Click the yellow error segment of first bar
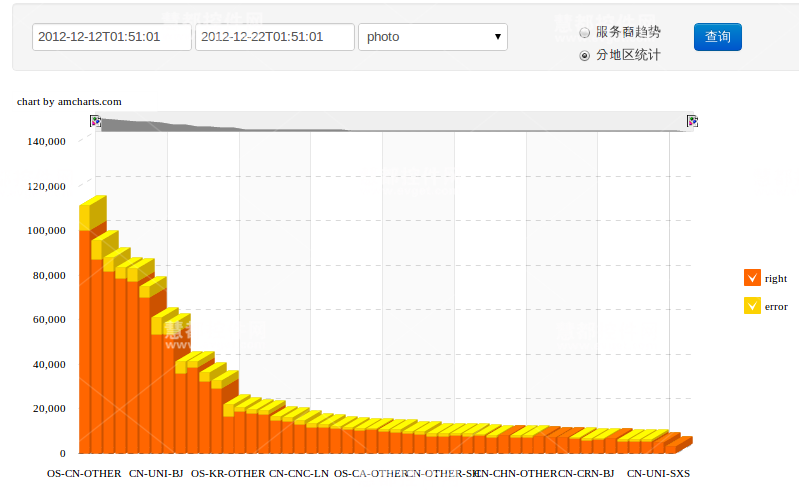 click(85, 218)
